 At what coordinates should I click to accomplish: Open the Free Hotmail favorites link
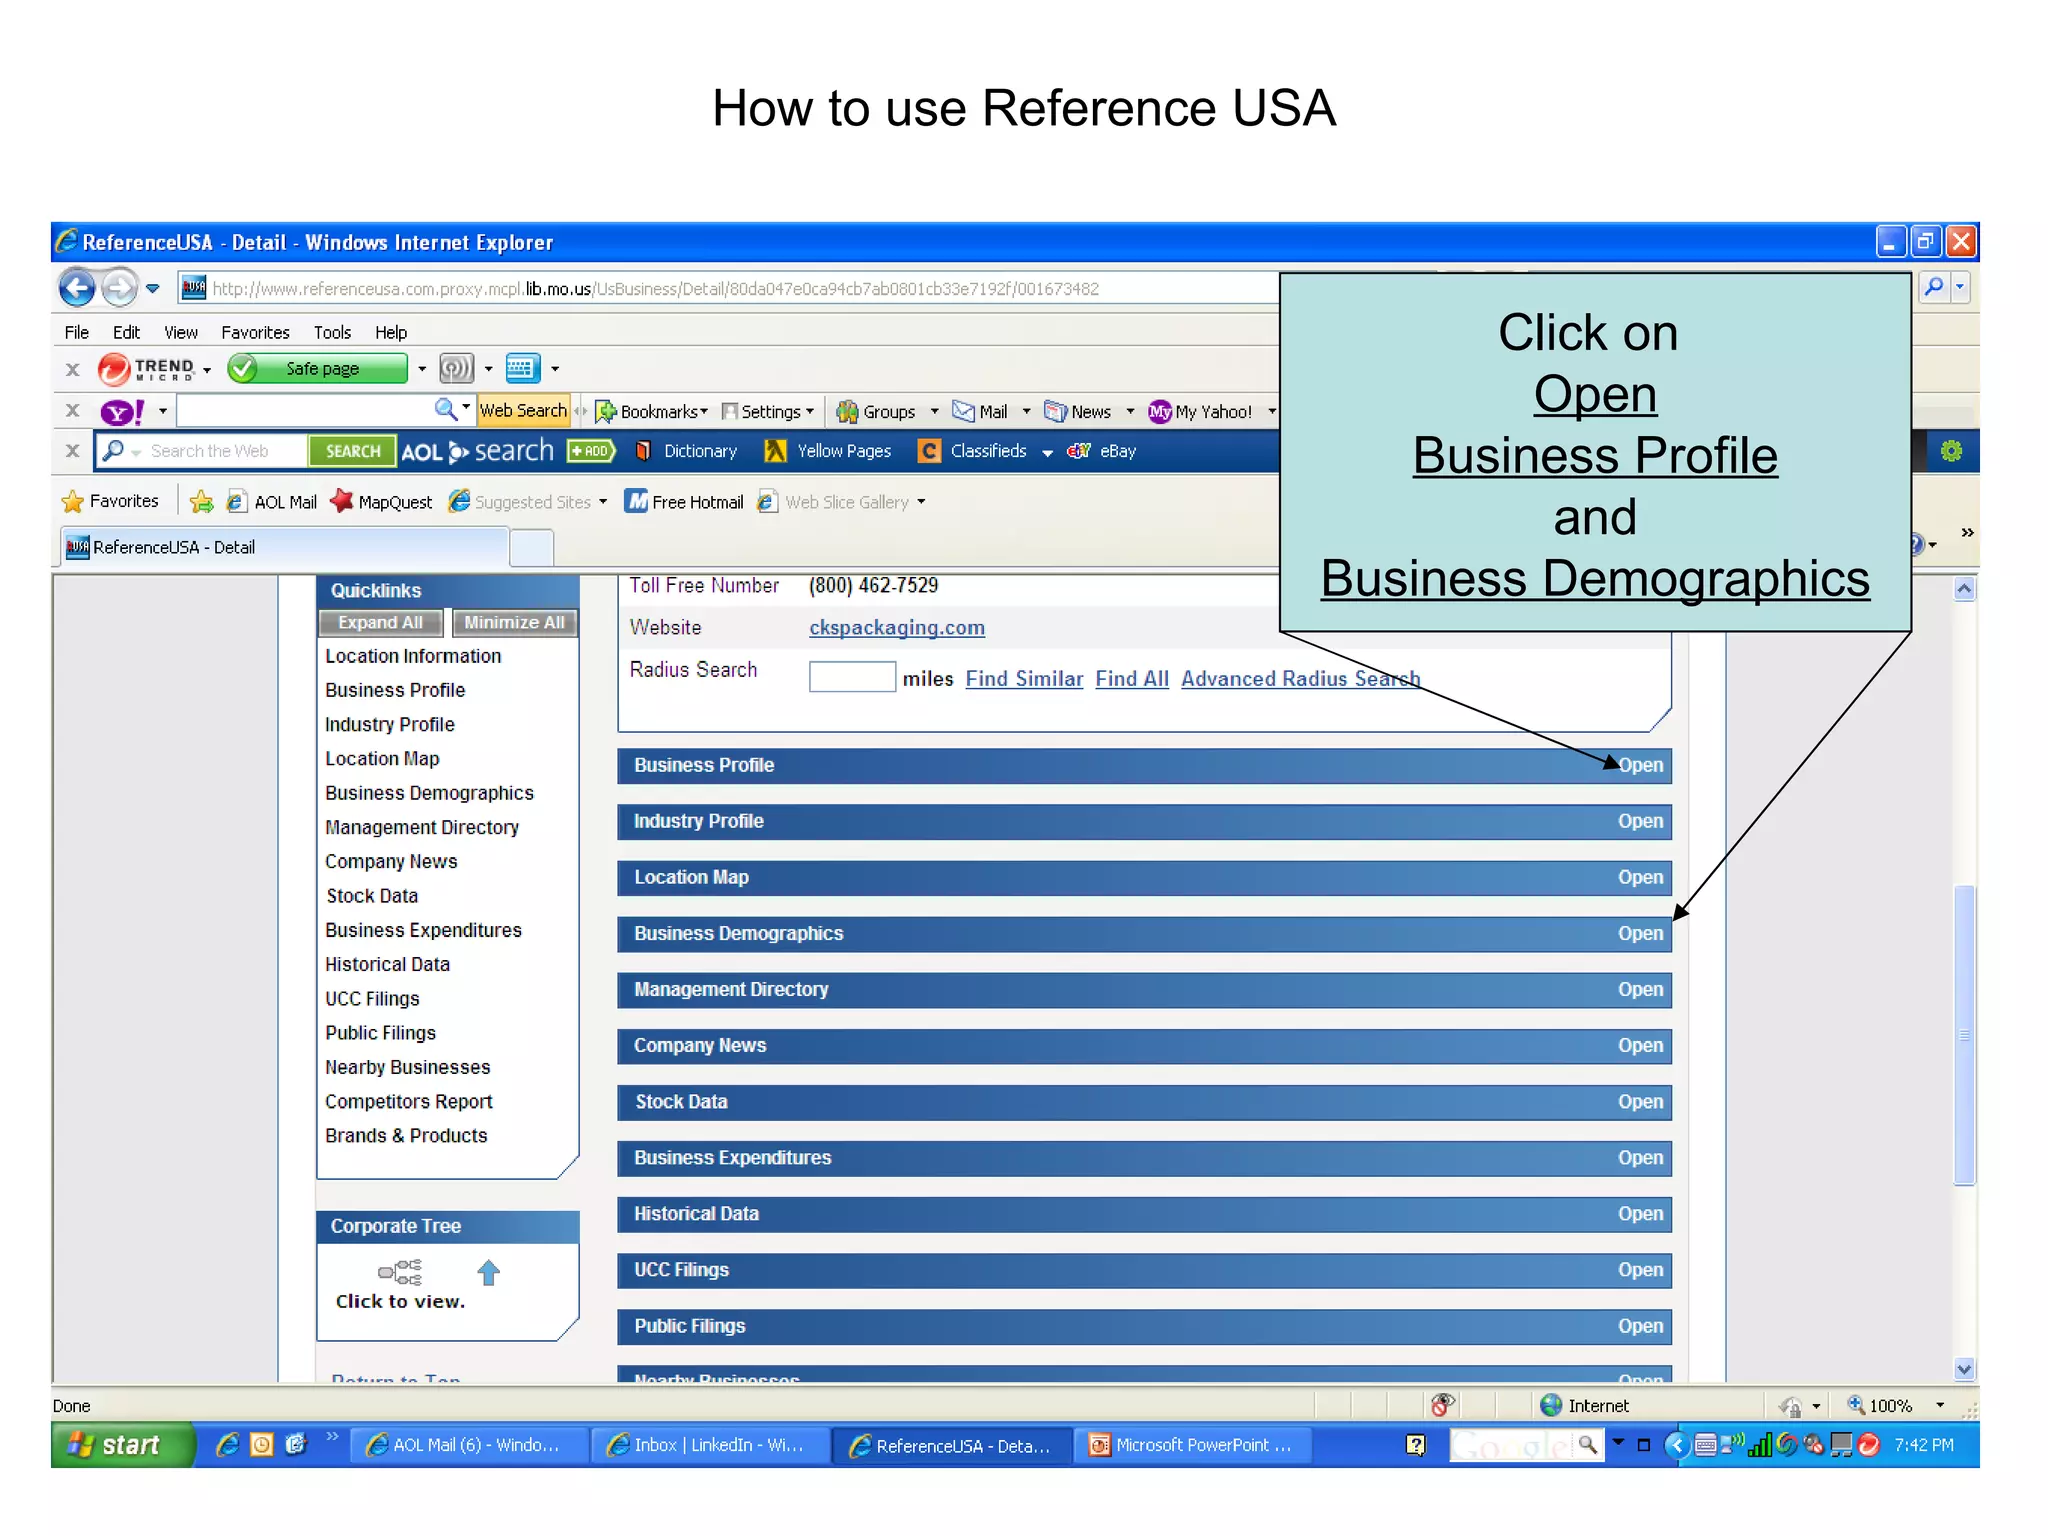click(x=685, y=501)
